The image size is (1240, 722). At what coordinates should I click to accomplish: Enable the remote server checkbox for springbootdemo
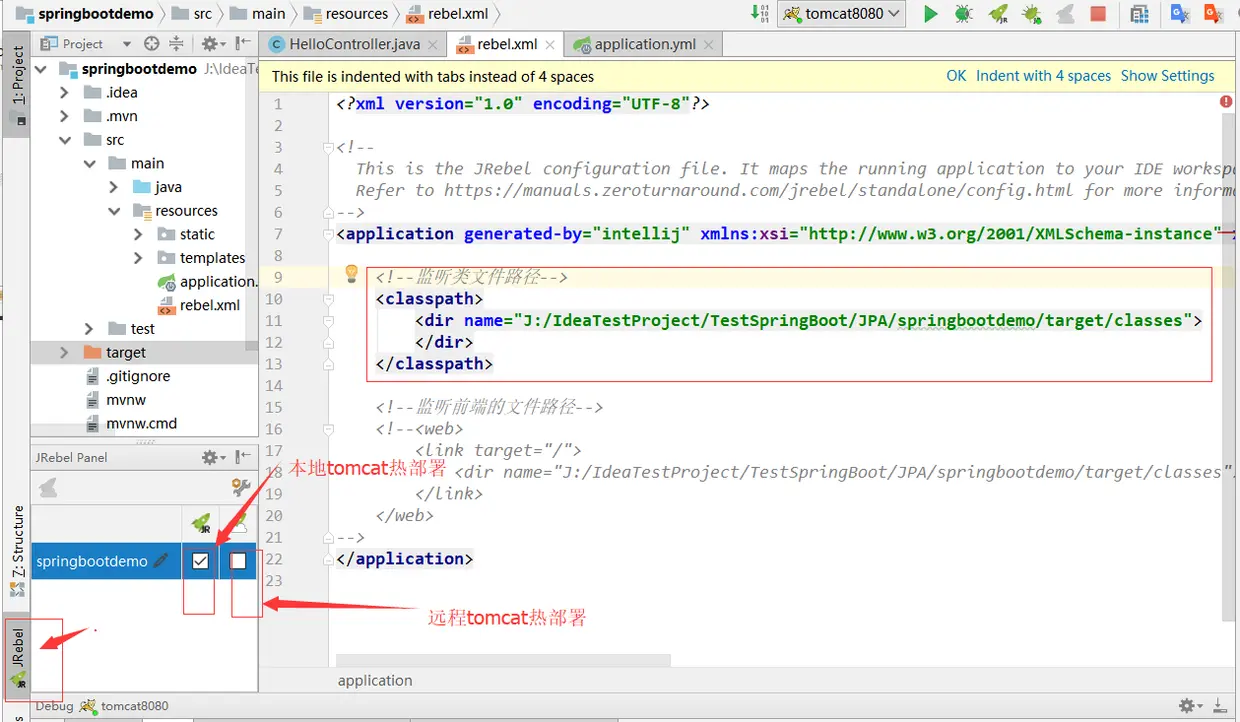(238, 561)
